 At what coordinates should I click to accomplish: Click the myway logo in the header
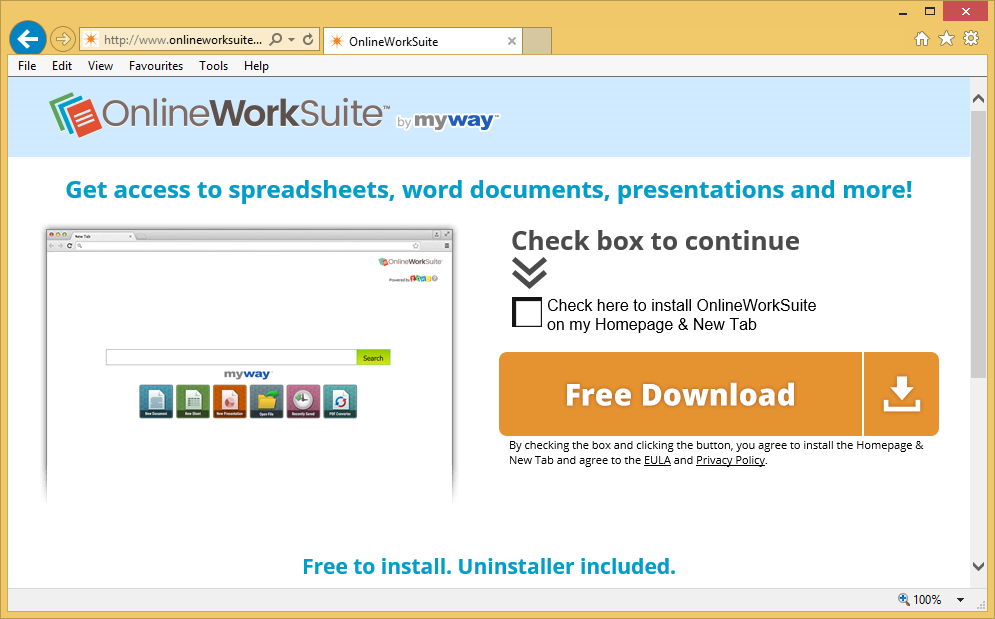pos(456,121)
